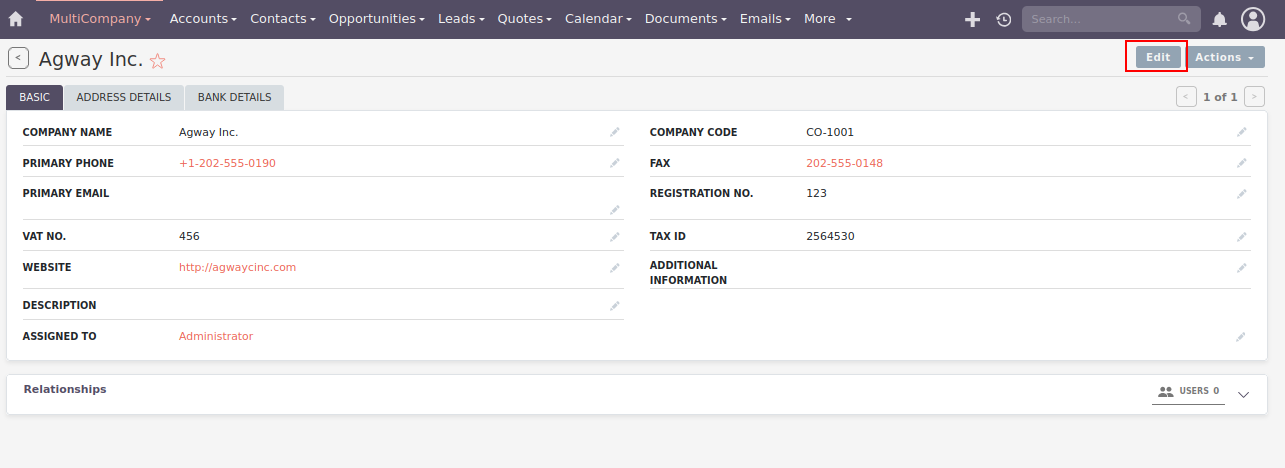
Task: Edit Company Name field pencil icon
Action: point(615,132)
